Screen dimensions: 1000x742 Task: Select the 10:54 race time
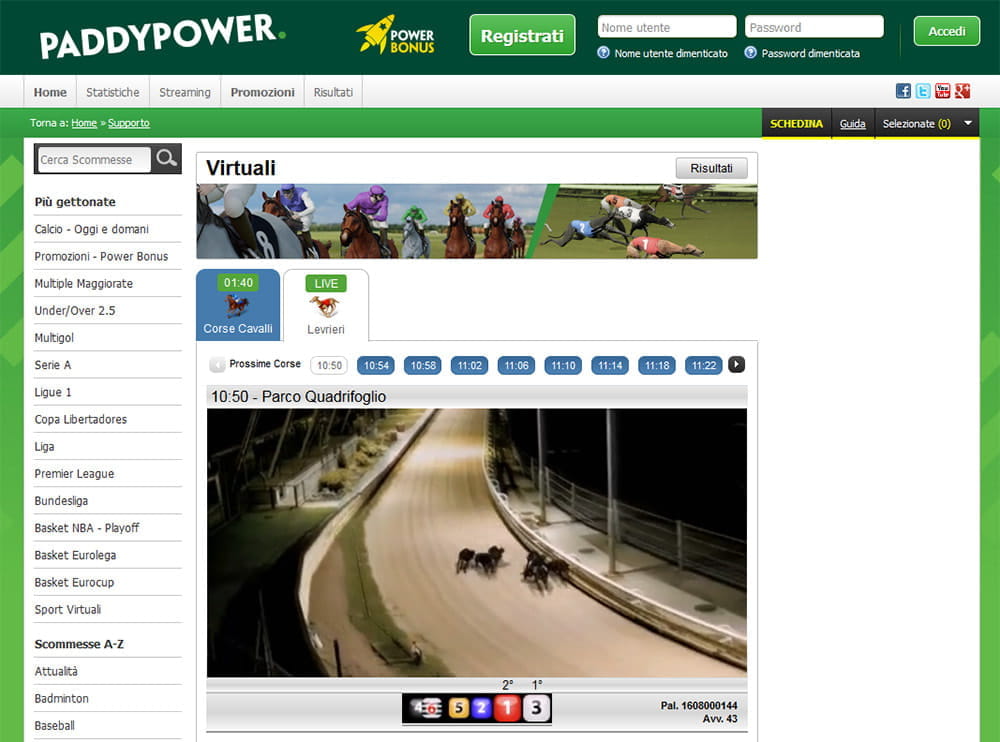[x=376, y=365]
